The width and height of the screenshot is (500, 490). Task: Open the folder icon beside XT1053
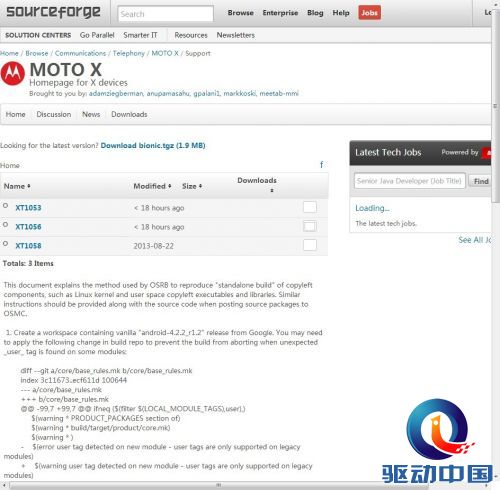click(x=5, y=206)
